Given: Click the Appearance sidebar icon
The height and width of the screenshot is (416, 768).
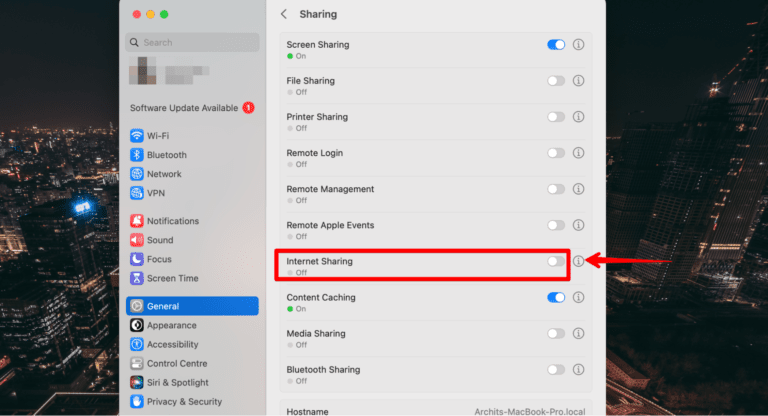Looking at the screenshot, I should pos(137,325).
